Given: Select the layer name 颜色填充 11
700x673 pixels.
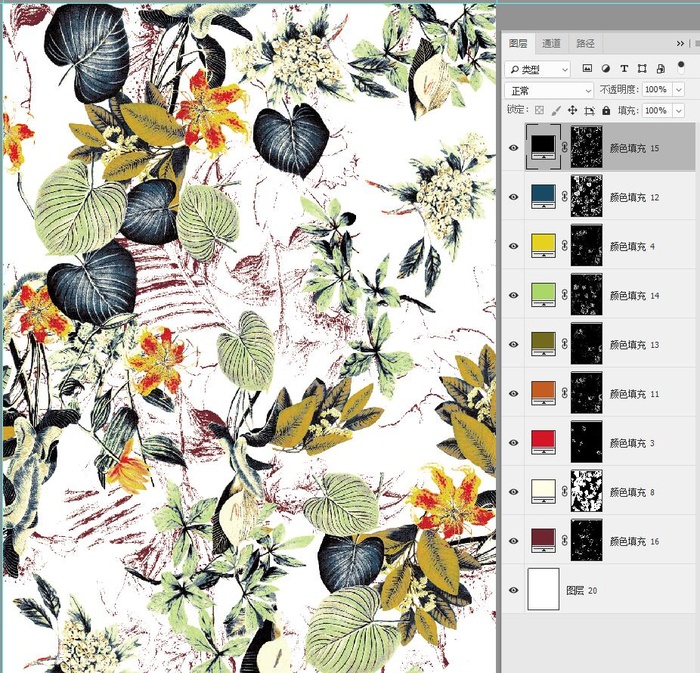Looking at the screenshot, I should coord(634,394).
